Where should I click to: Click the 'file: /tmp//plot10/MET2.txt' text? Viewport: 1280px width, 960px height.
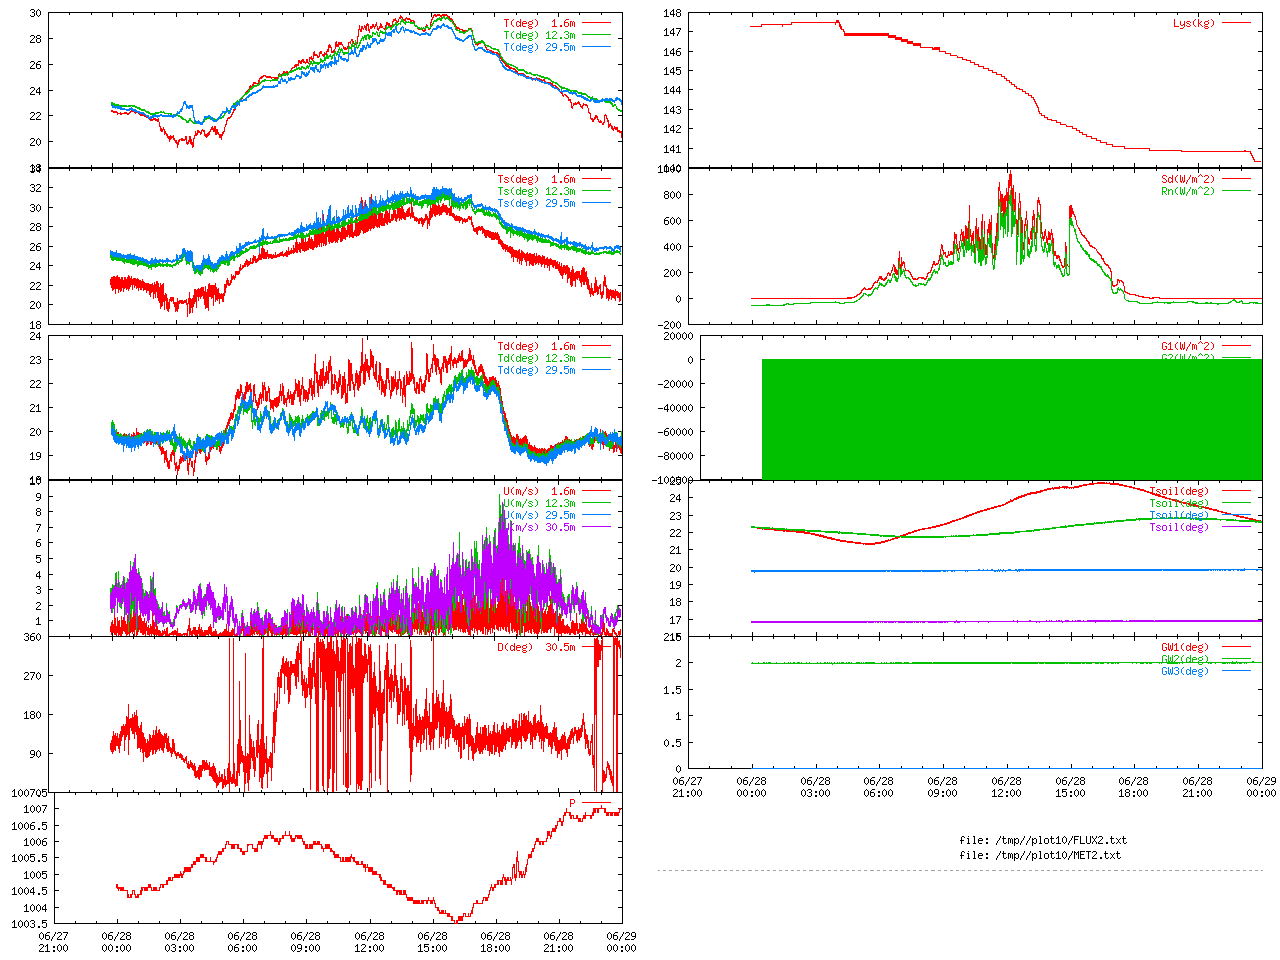pyautogui.click(x=1040, y=855)
